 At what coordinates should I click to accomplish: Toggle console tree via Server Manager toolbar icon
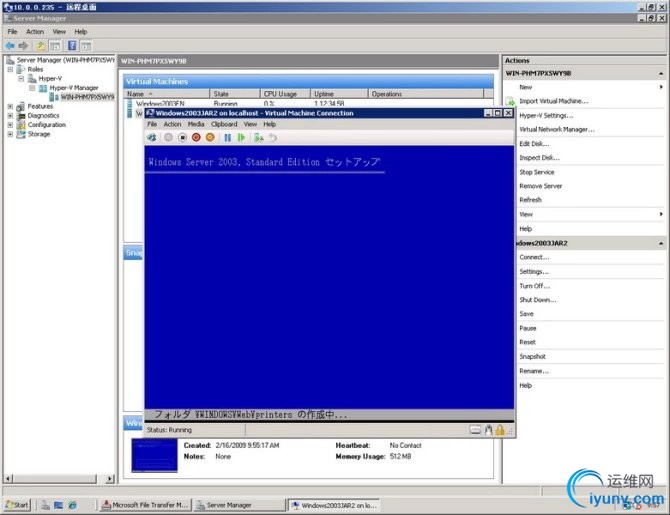(55, 46)
